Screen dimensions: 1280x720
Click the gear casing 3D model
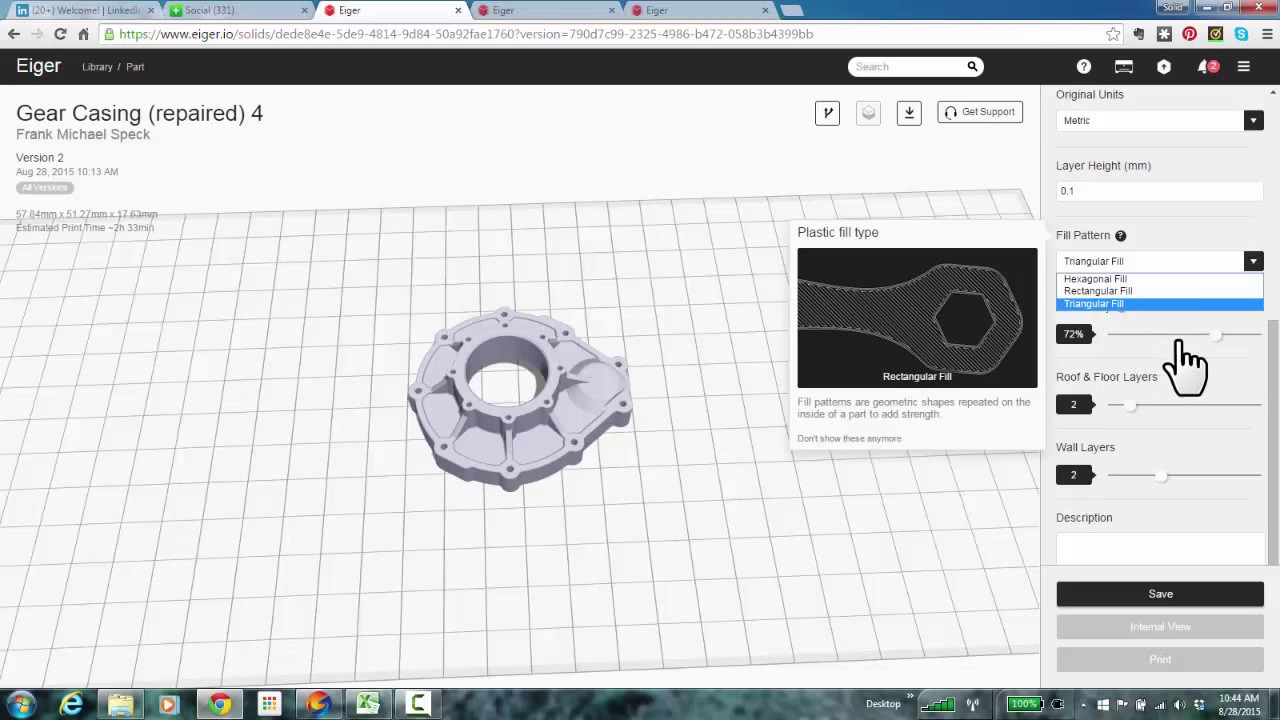(x=519, y=398)
